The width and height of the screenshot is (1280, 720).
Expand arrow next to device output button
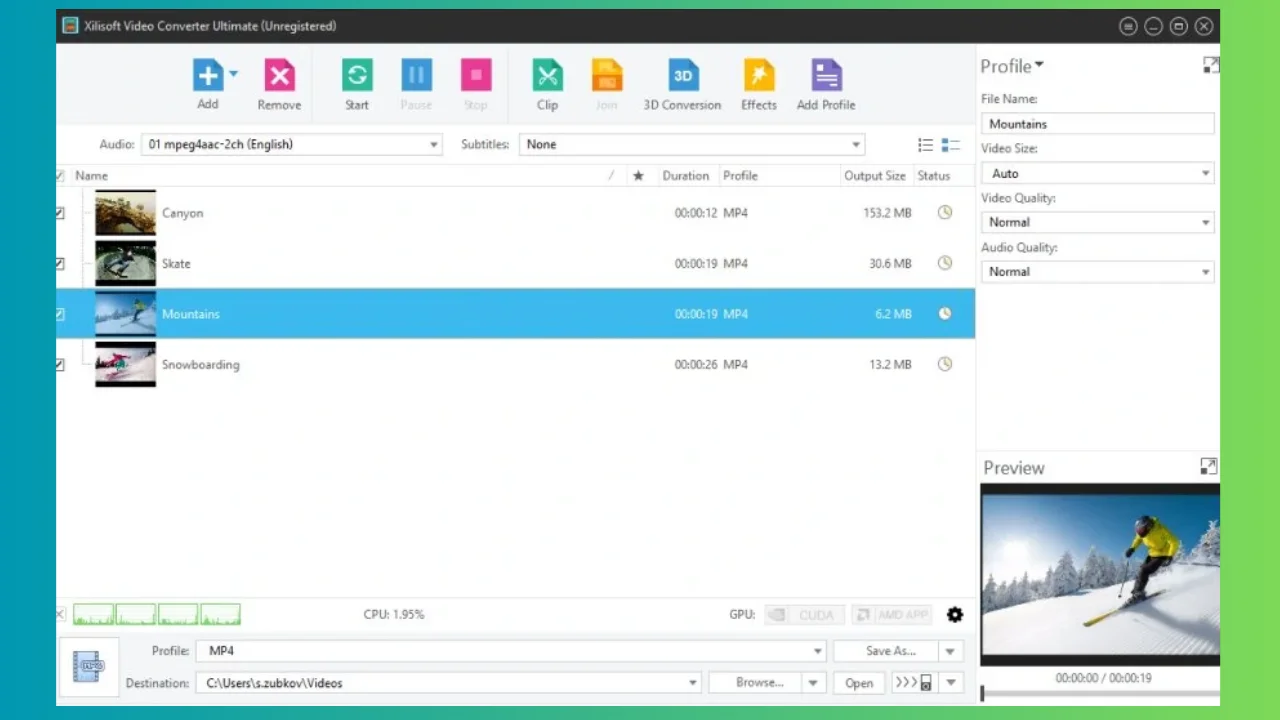coord(951,683)
